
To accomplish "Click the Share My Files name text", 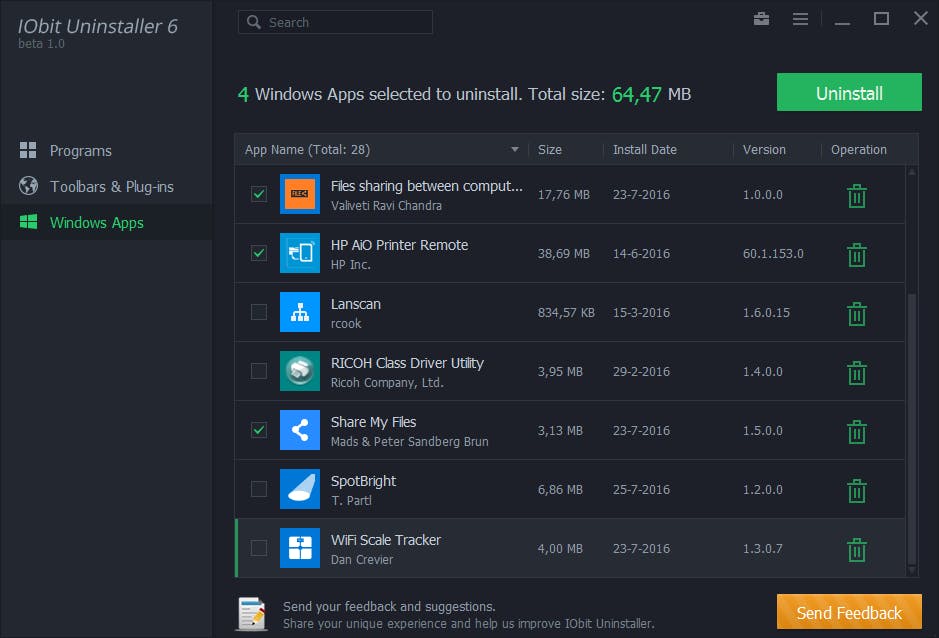I will [373, 422].
